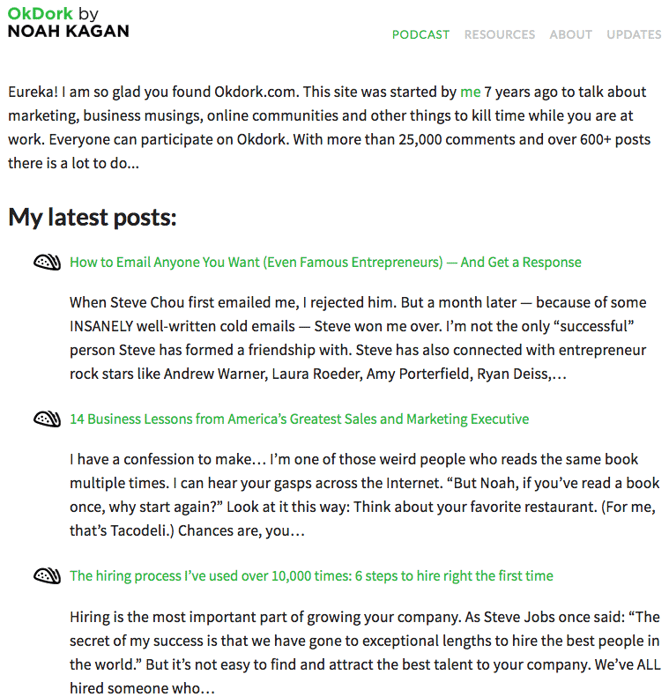Viewport: 669px width, 697px height.
Task: Click the NOAH KAGAN name in the header
Action: coord(68,31)
